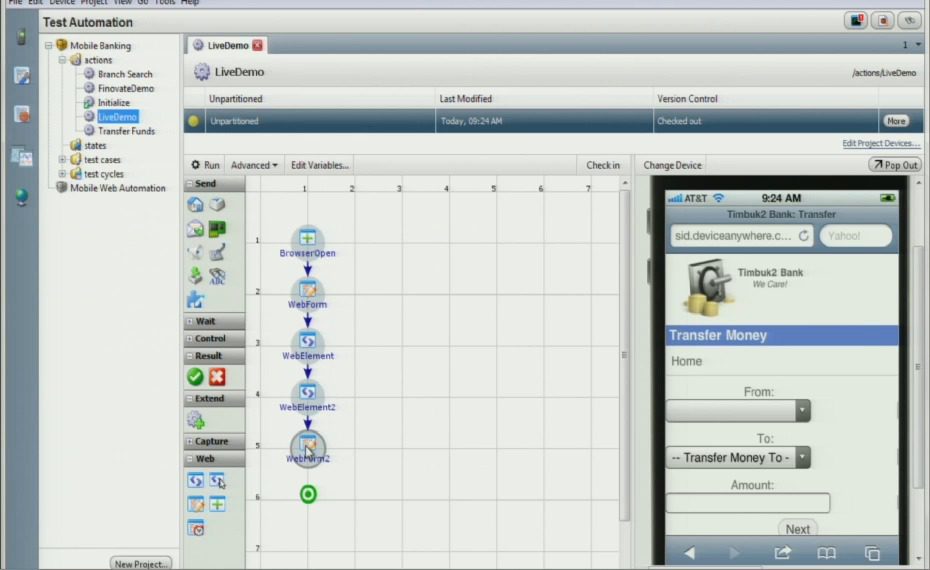Select the green download arrow icon in Send palette
This screenshot has height=570, width=930.
click(x=195, y=276)
